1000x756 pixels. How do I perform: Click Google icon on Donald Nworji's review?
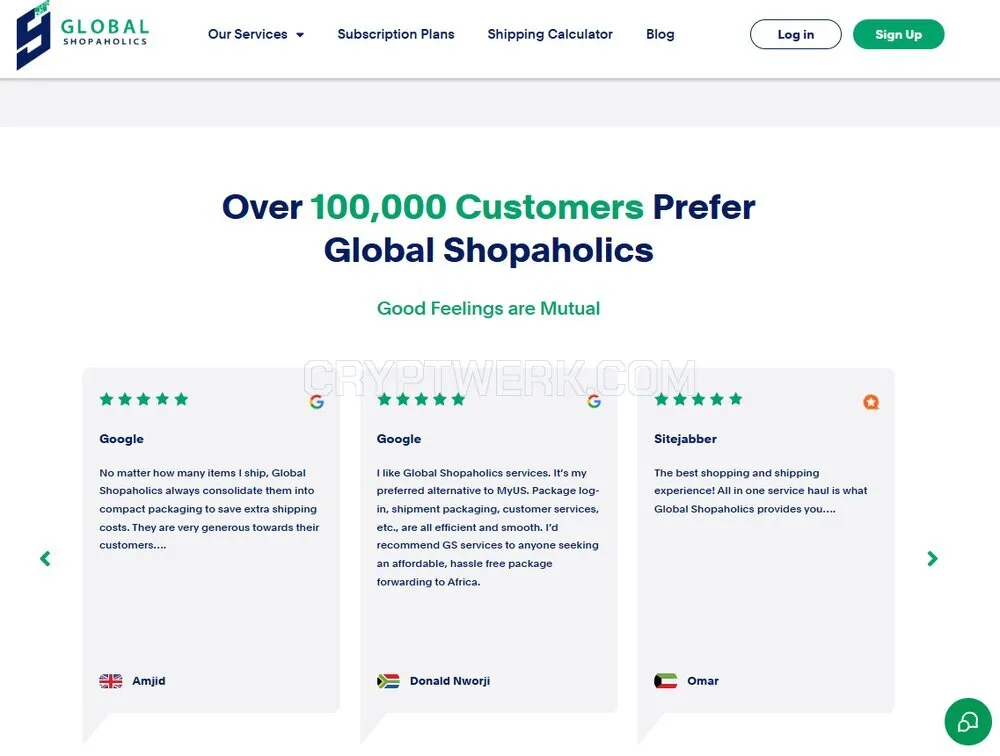tap(594, 401)
